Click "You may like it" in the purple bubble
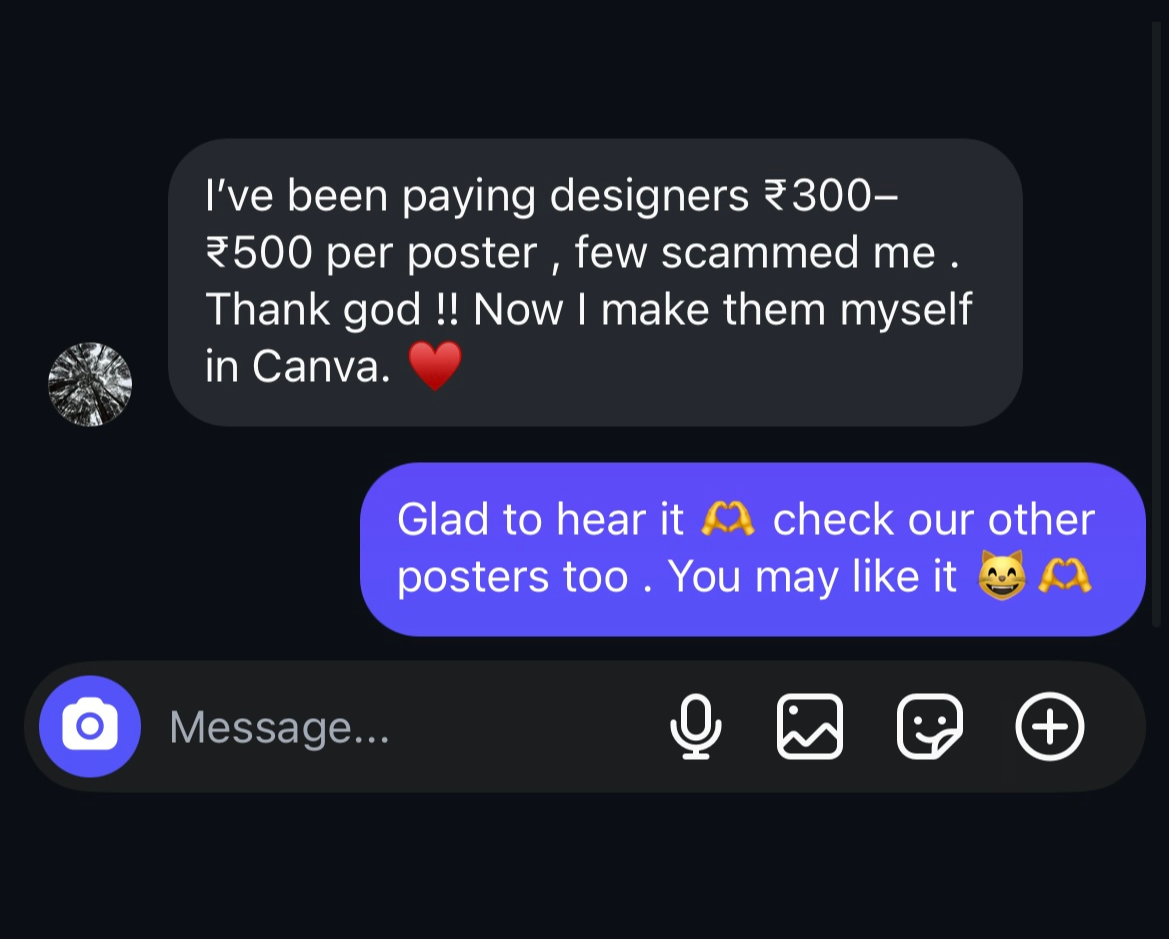The height and width of the screenshot is (939, 1169). [812, 577]
